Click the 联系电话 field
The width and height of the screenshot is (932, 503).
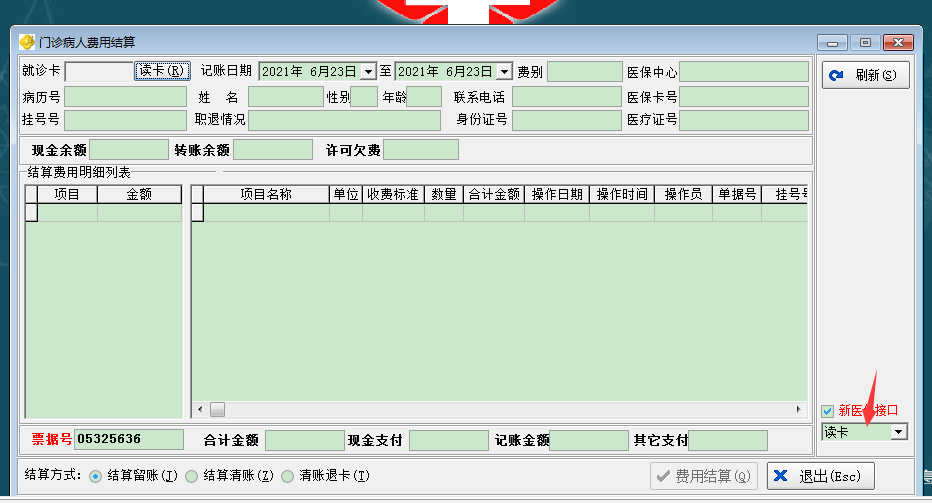click(566, 97)
